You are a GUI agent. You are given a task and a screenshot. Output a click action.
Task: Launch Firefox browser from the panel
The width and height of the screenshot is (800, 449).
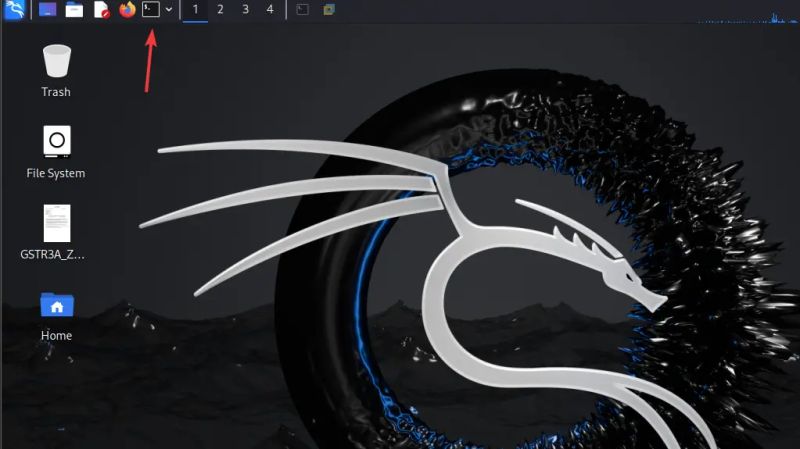[x=127, y=10]
